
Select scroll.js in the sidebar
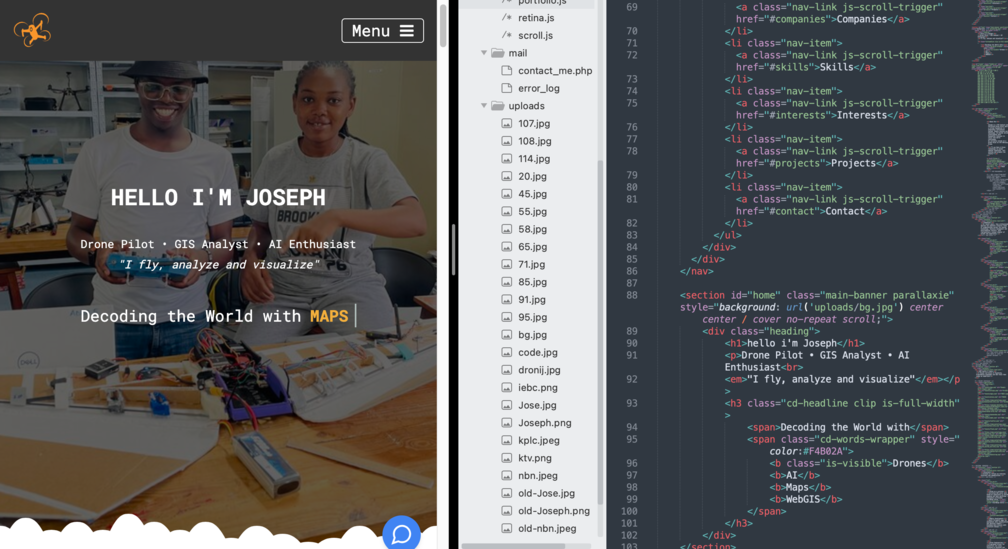535,35
